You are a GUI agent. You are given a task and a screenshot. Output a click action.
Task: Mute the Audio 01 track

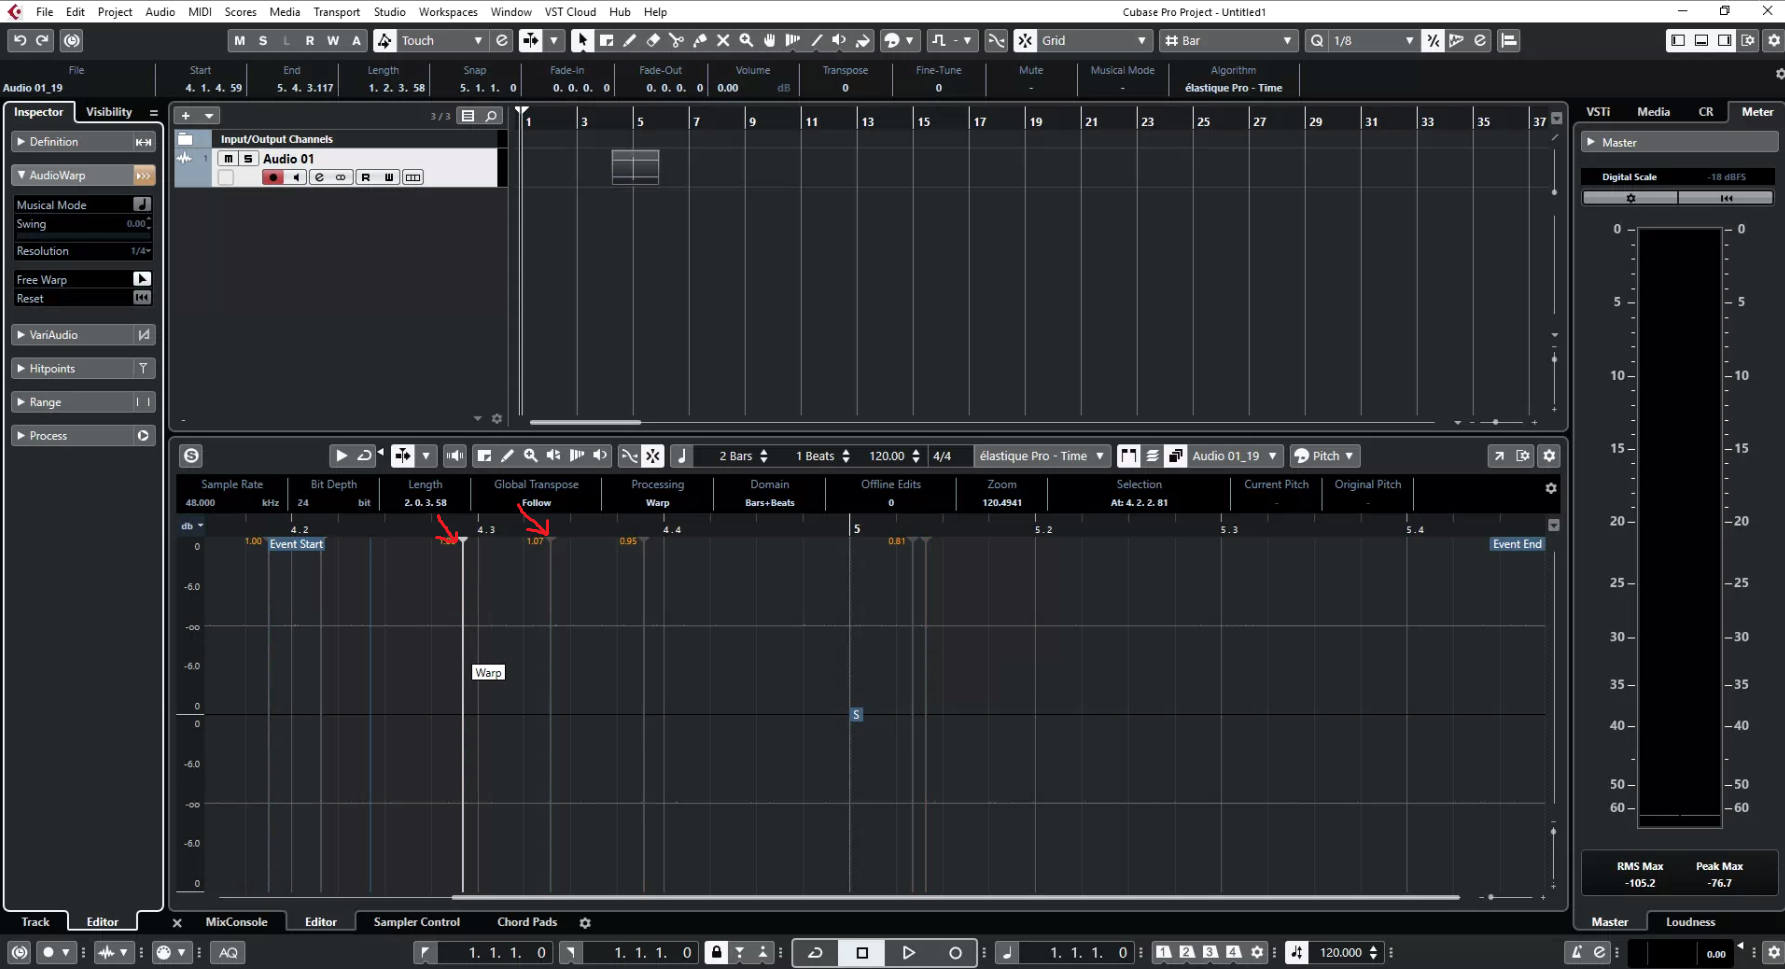(228, 159)
